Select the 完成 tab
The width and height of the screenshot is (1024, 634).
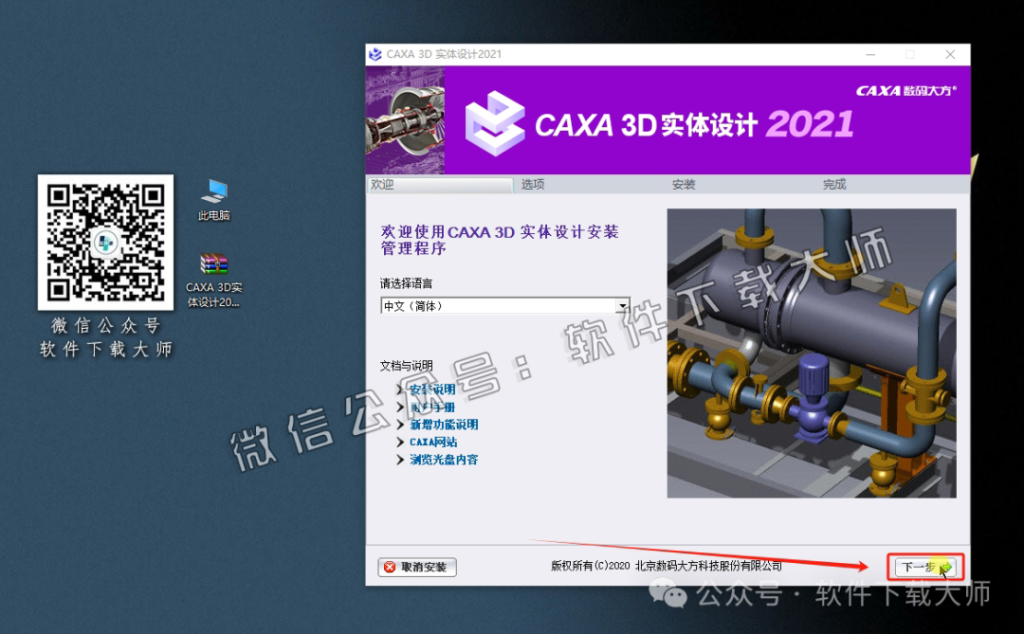pos(834,185)
